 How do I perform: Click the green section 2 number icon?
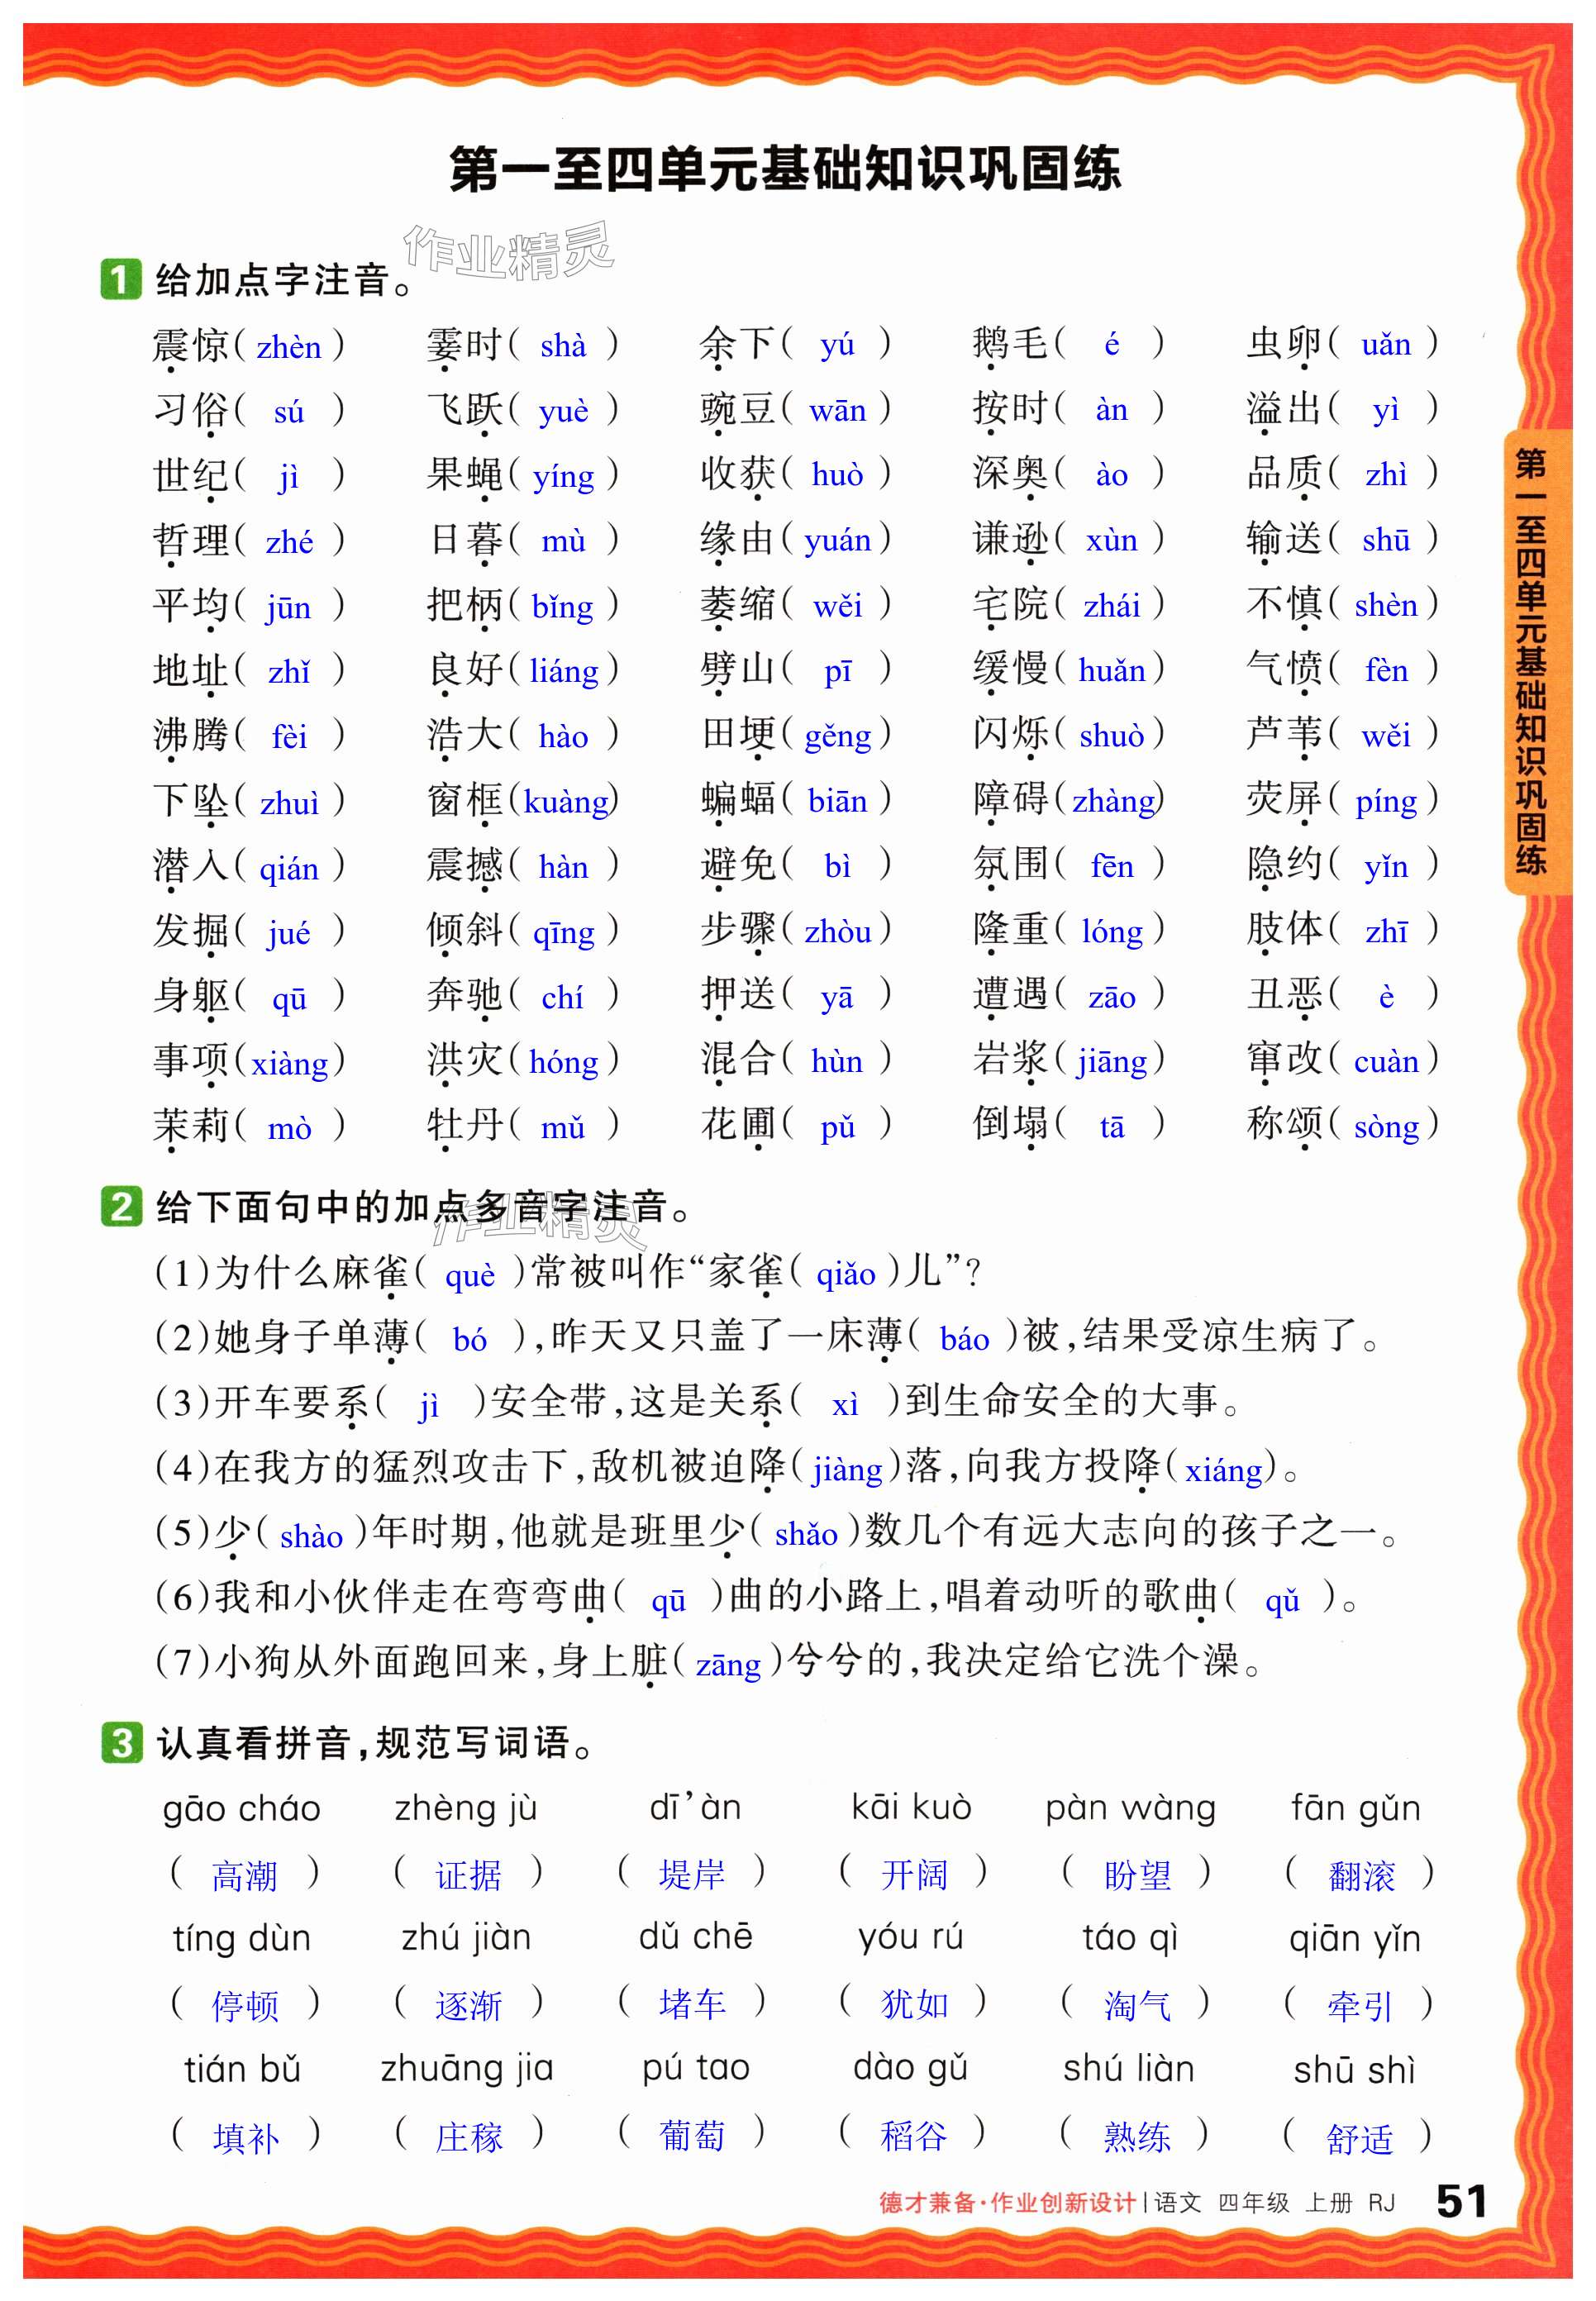121,1206
